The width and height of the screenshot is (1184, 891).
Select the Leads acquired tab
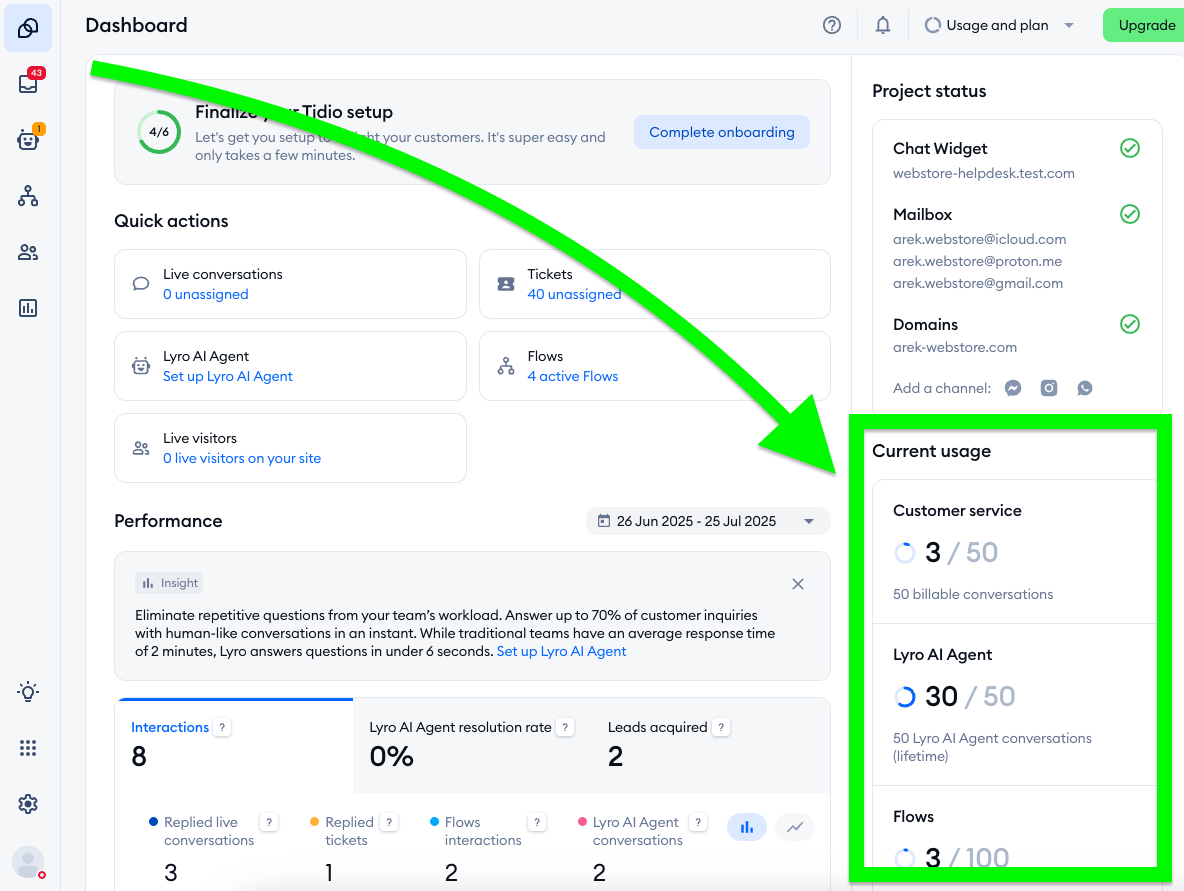pos(711,745)
